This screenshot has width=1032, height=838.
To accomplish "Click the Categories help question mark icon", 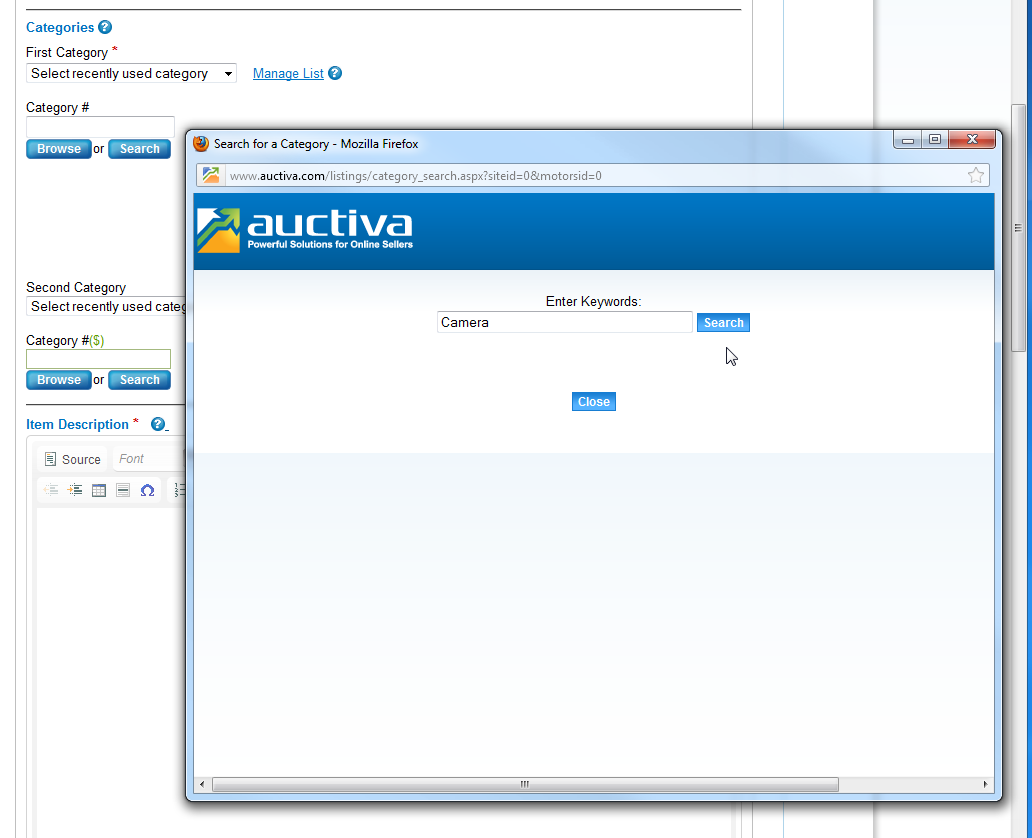I will point(105,27).
